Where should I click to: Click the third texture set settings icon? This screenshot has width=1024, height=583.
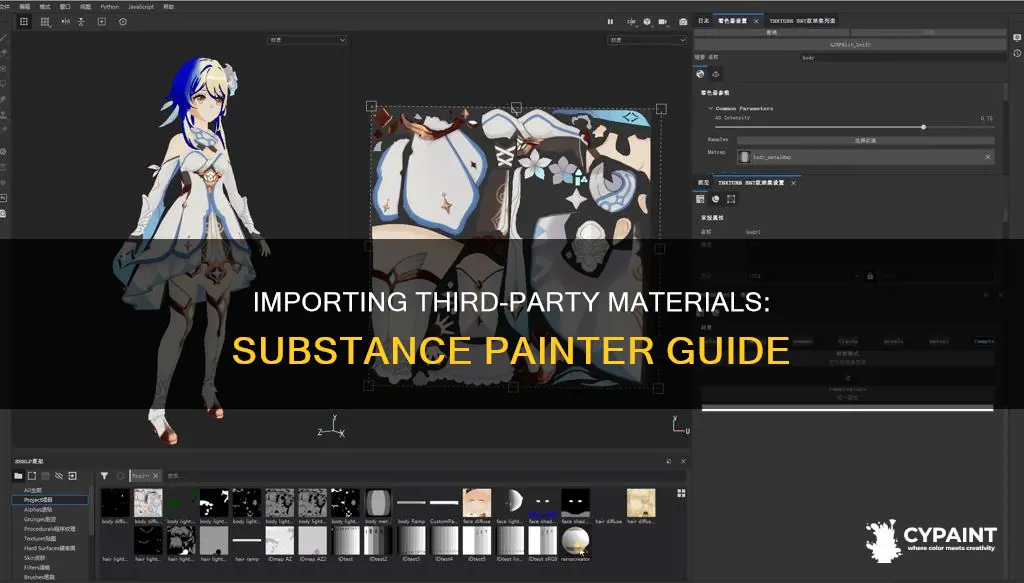[731, 199]
